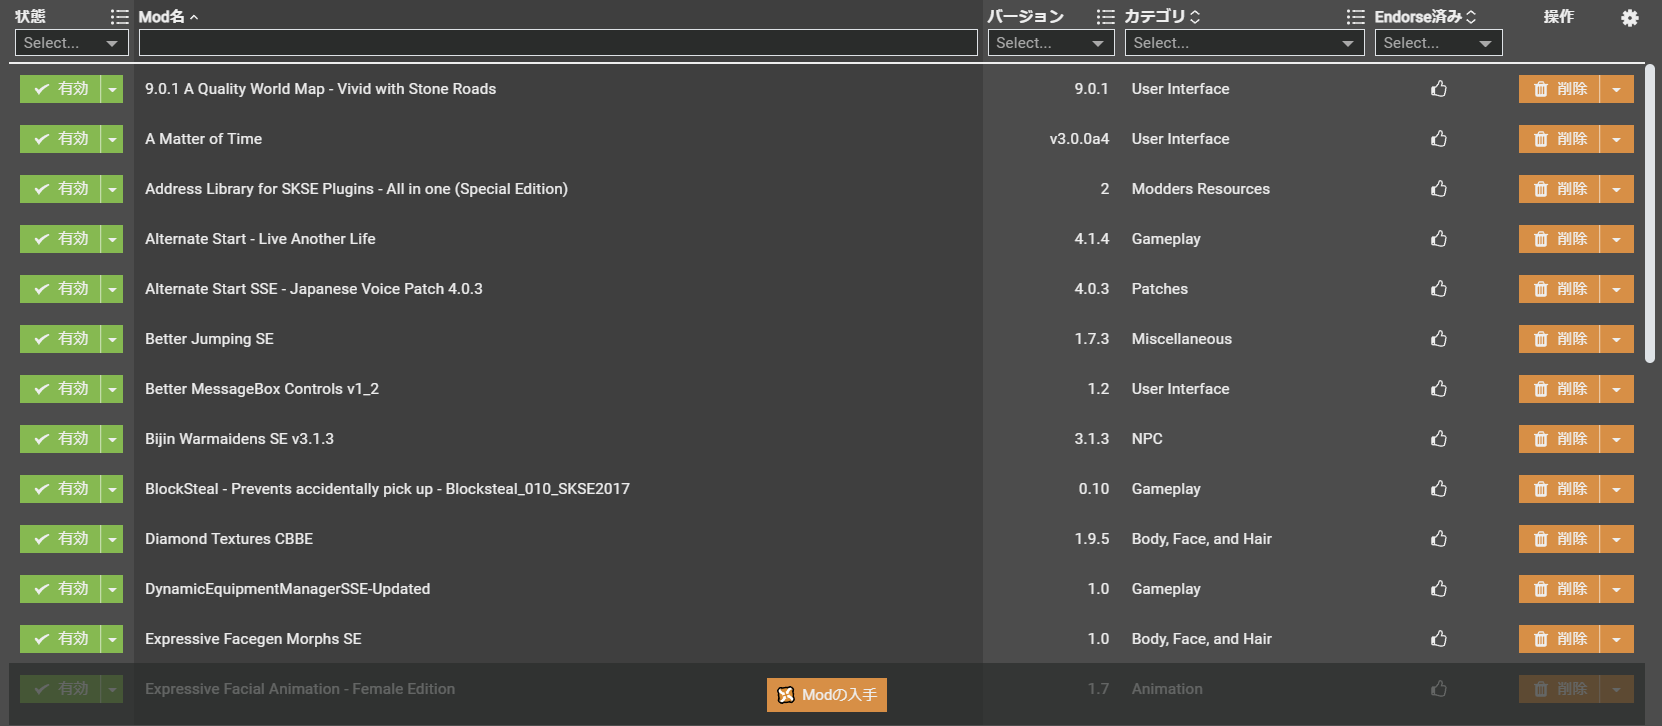The width and height of the screenshot is (1662, 726).
Task: Open Endorse済み filter Select dropdown
Action: click(x=1438, y=43)
